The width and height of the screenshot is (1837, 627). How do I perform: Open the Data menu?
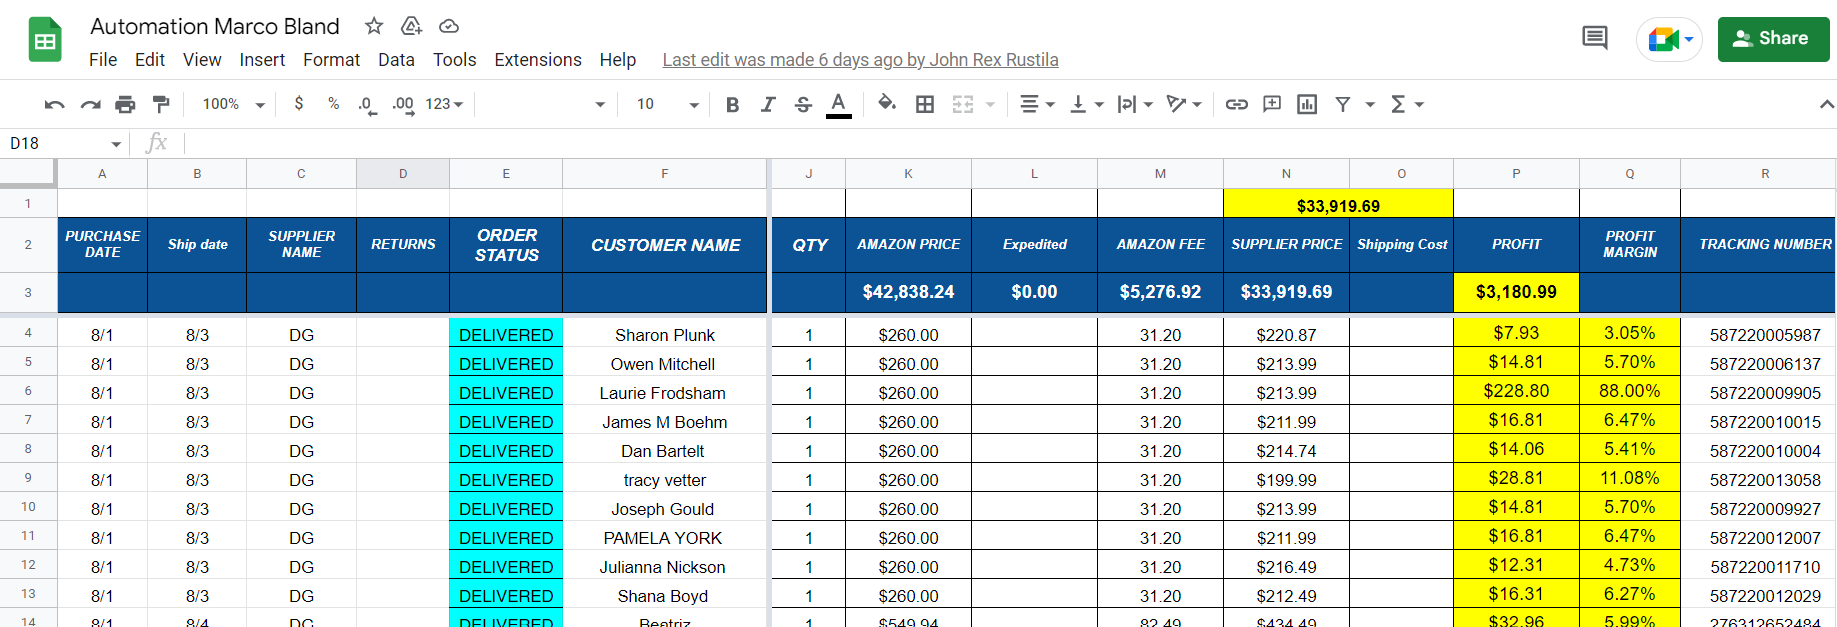[x=396, y=60]
